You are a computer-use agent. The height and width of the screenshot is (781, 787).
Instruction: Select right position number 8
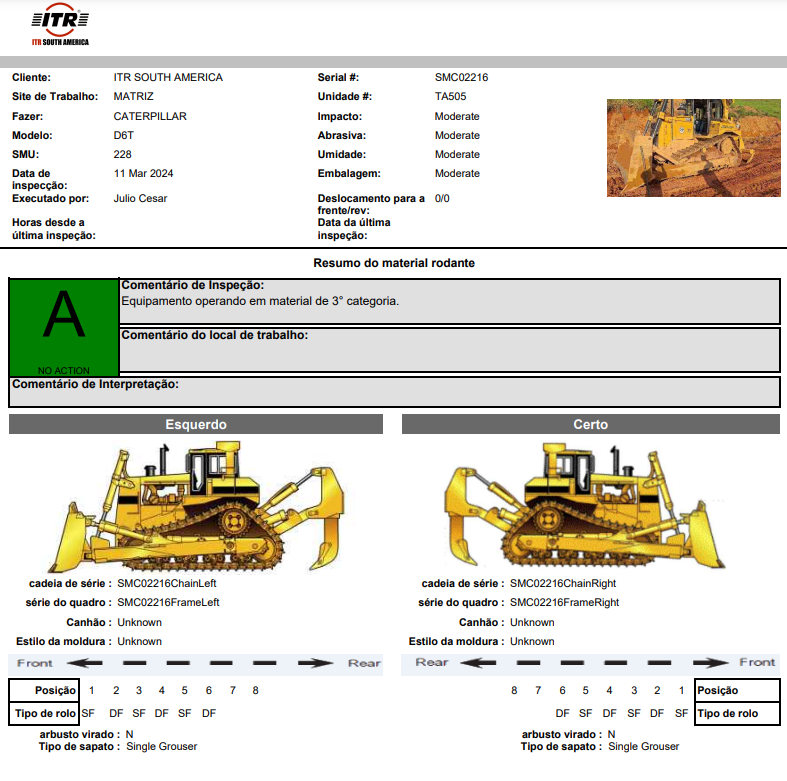(x=514, y=691)
